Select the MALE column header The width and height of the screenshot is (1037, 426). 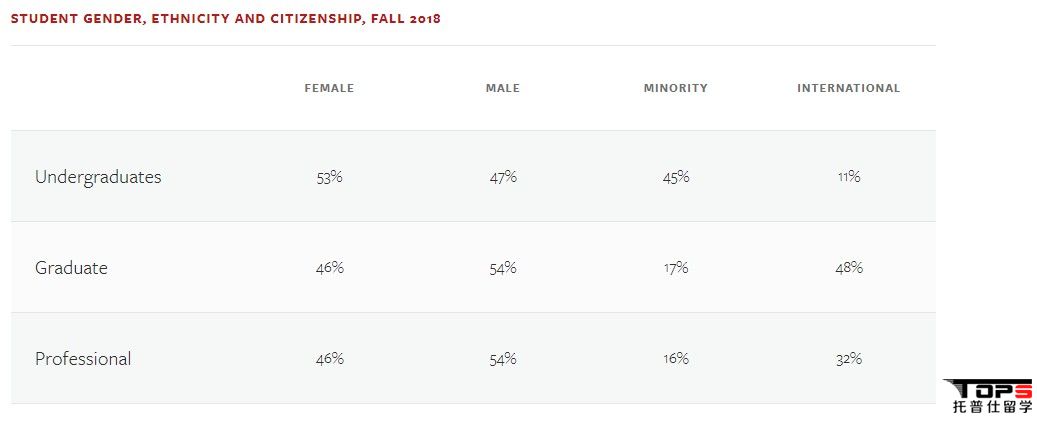click(x=503, y=88)
